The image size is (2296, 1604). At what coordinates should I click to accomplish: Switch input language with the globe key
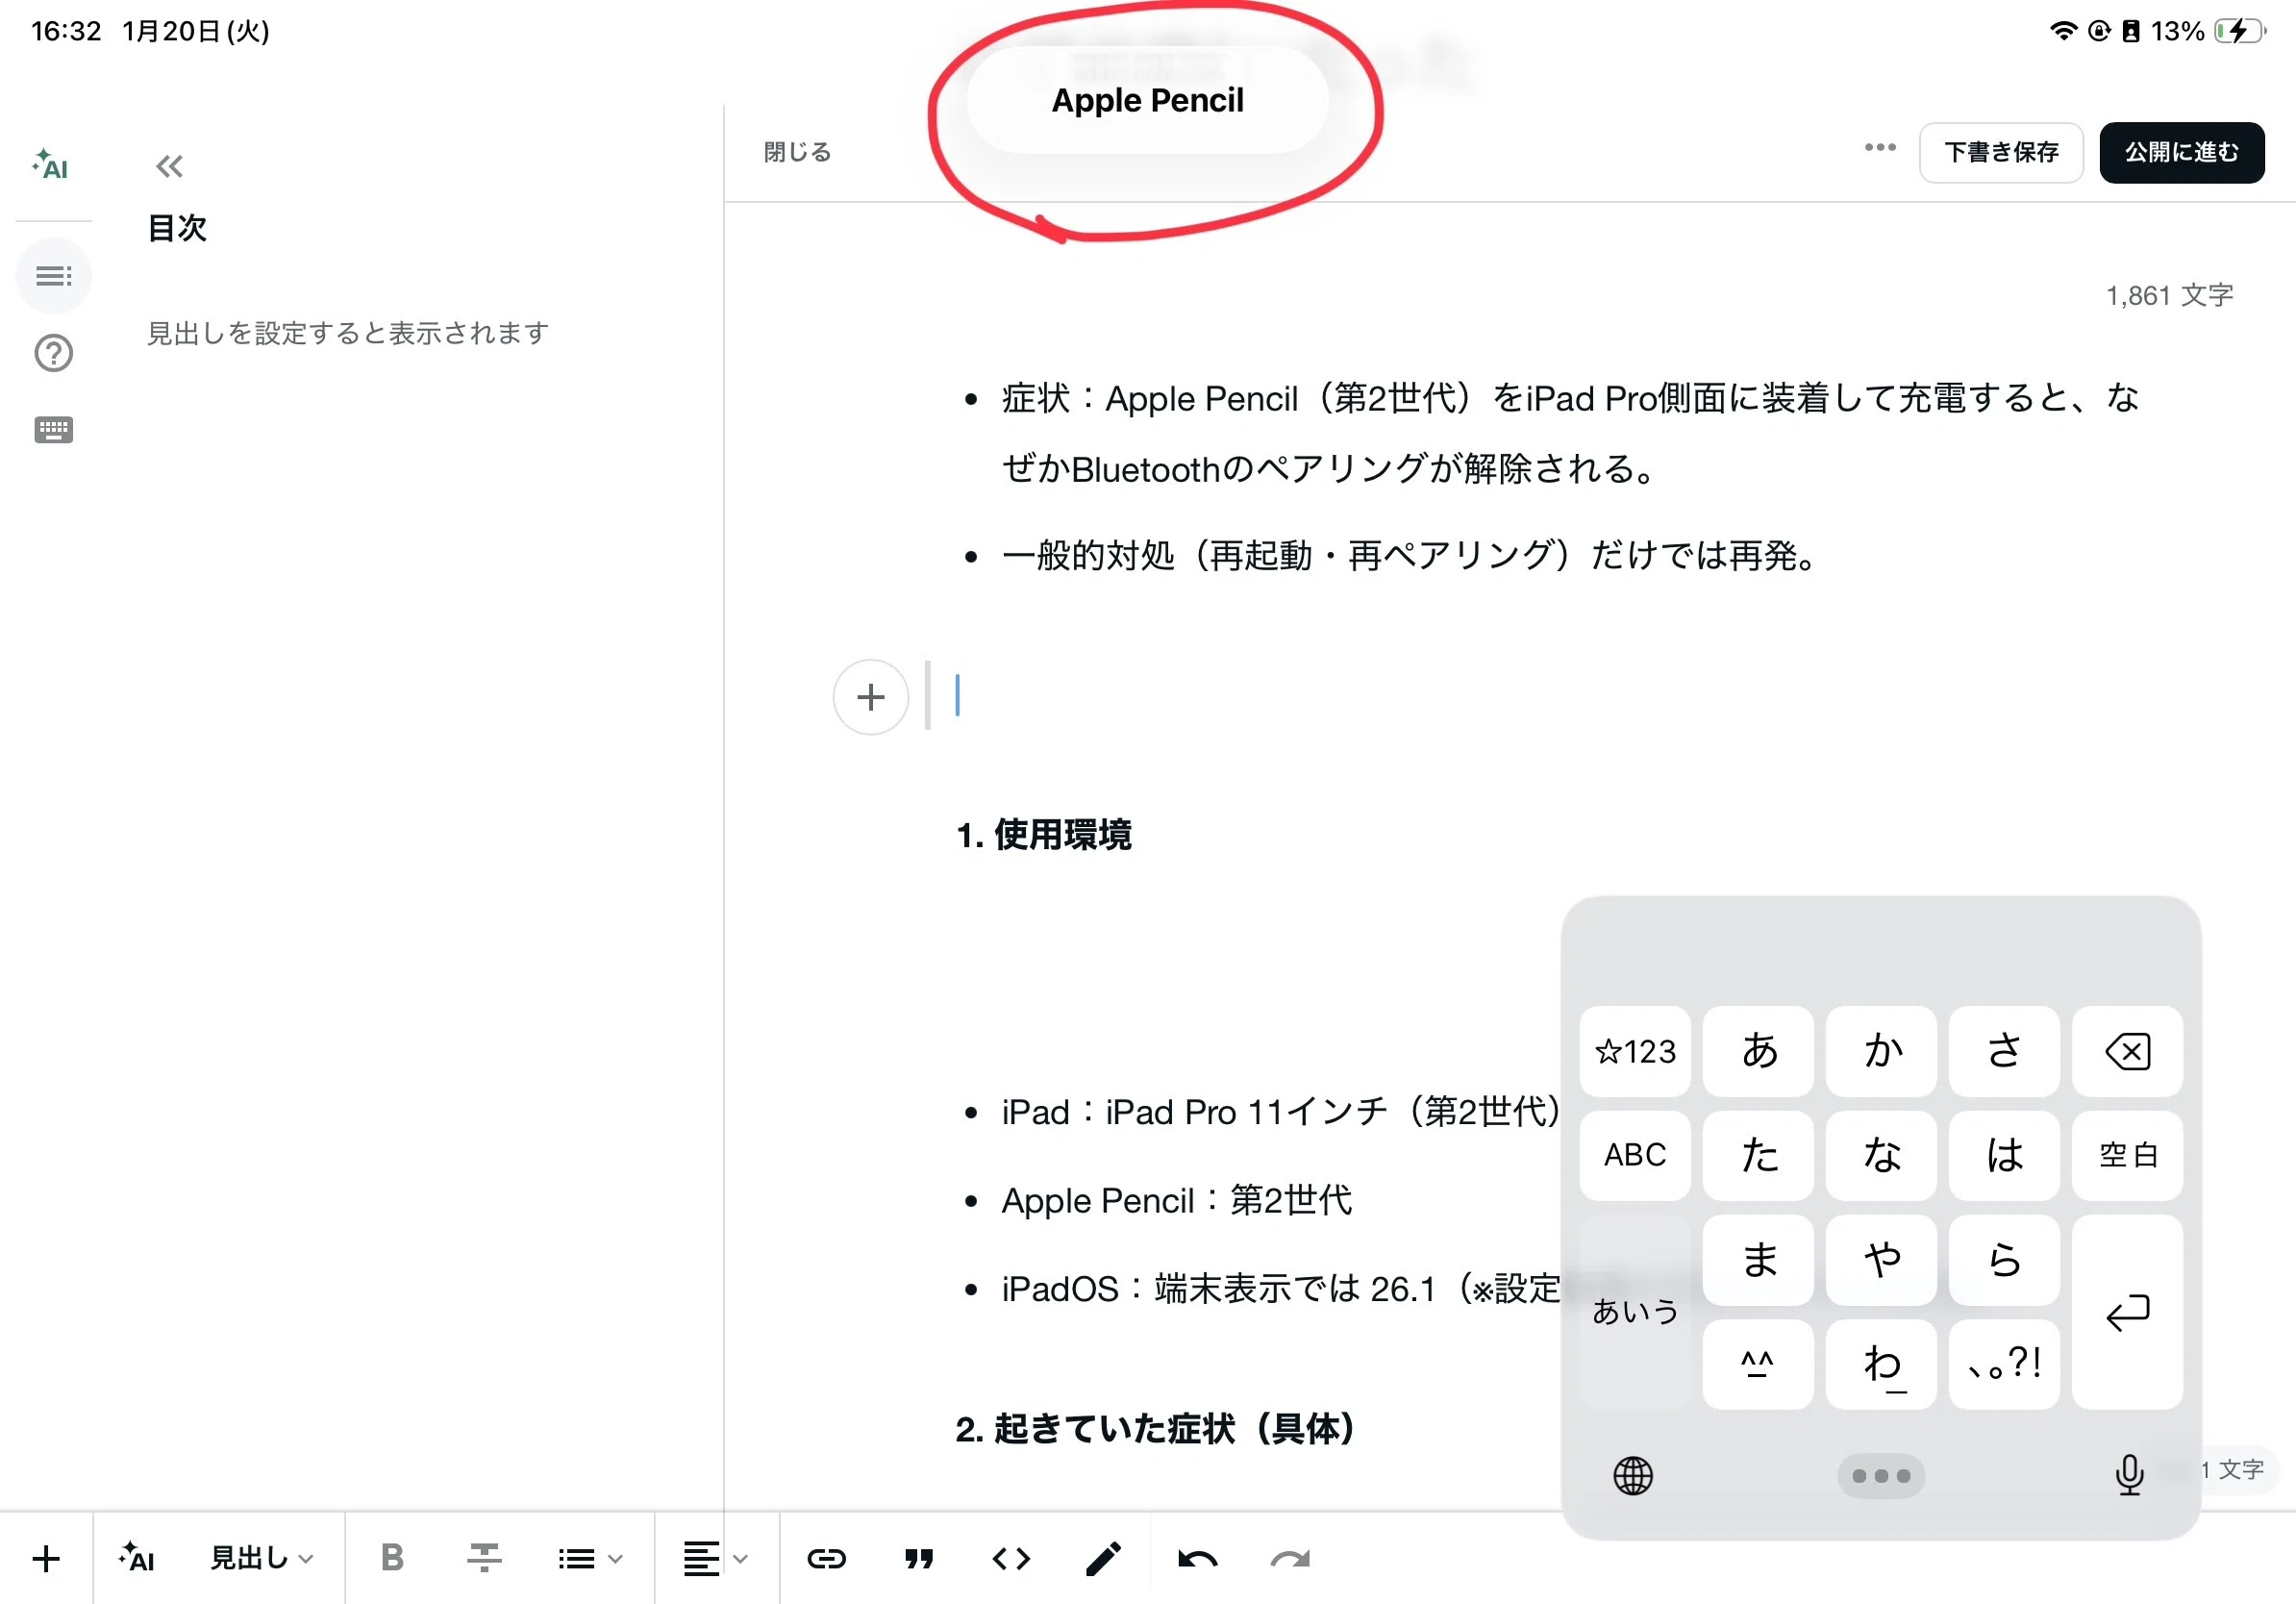coord(1633,1475)
